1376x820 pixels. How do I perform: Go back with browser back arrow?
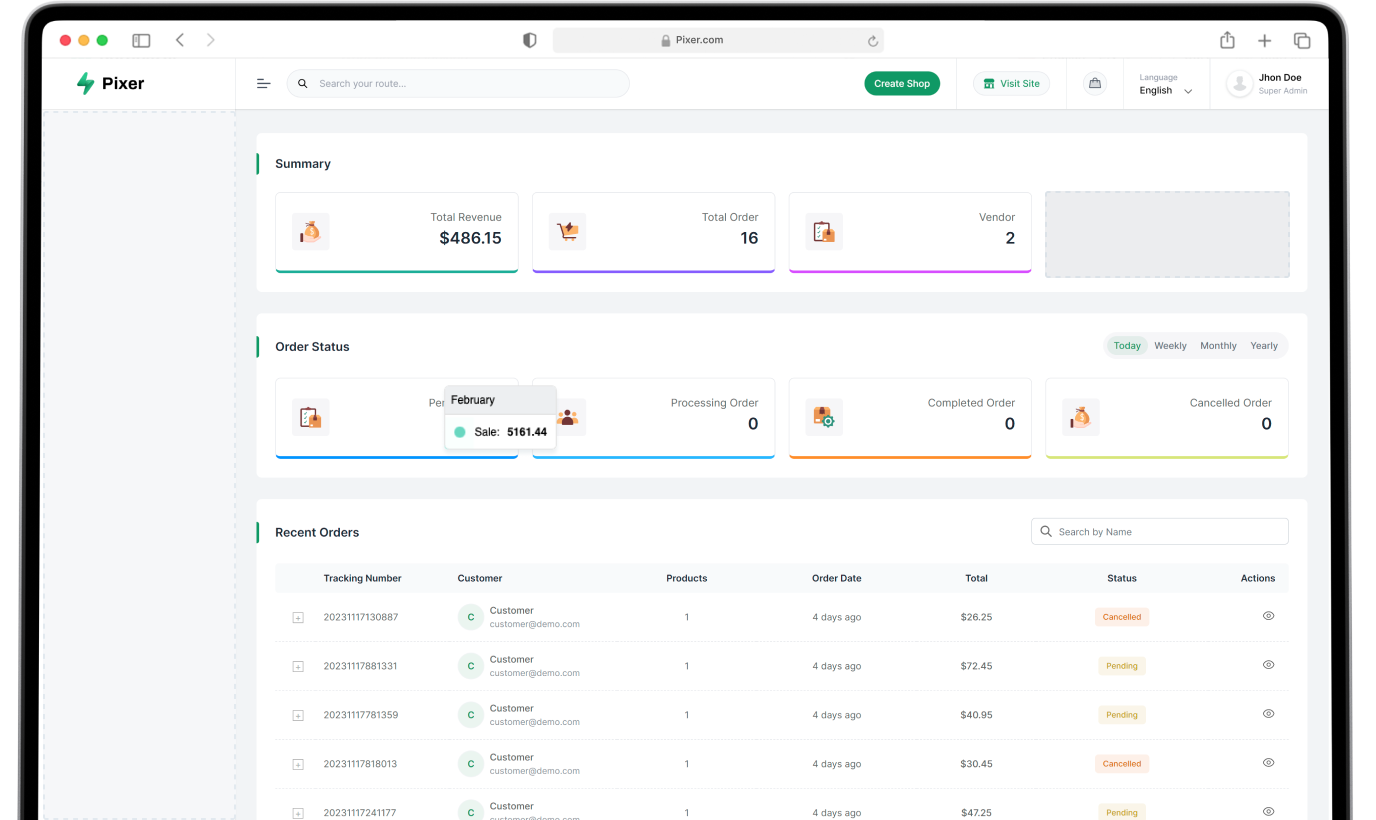pyautogui.click(x=180, y=40)
